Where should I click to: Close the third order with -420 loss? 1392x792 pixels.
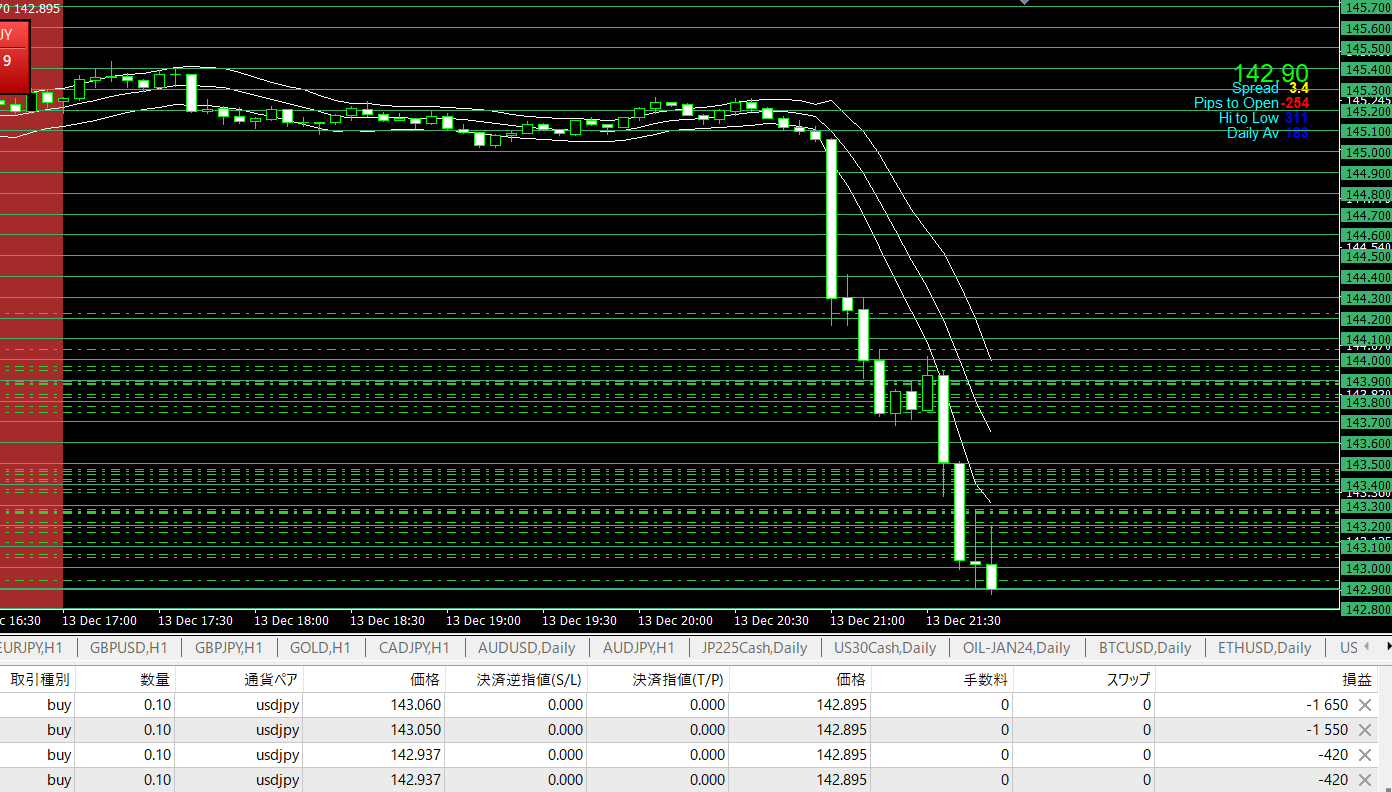pyautogui.click(x=1364, y=755)
